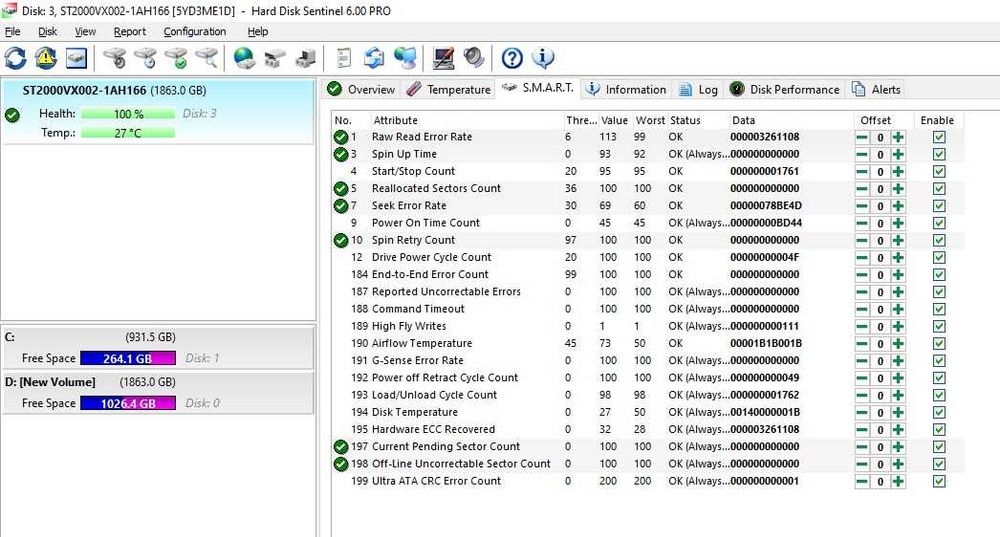Click the disk with green checkmark icon
Screen dimensions: 1000x537
point(176,58)
